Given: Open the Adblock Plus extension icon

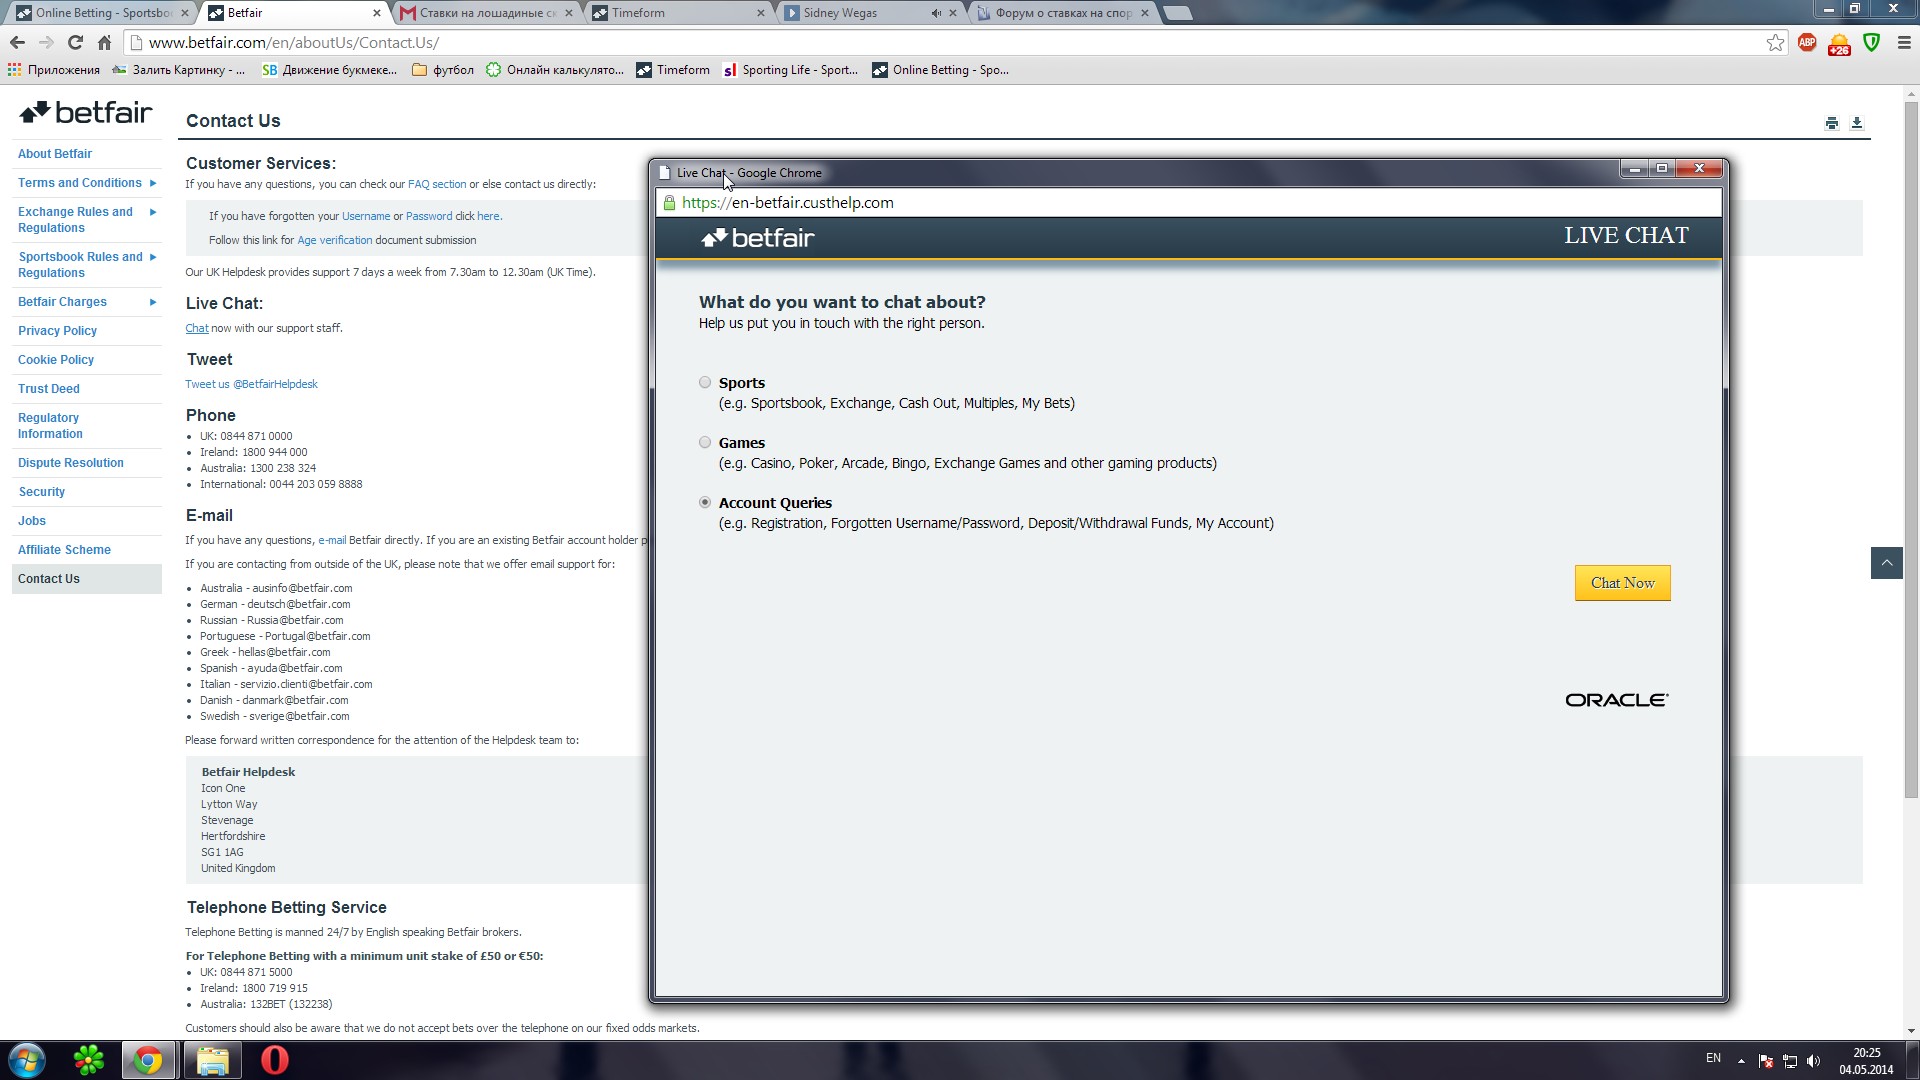Looking at the screenshot, I should point(1807,42).
